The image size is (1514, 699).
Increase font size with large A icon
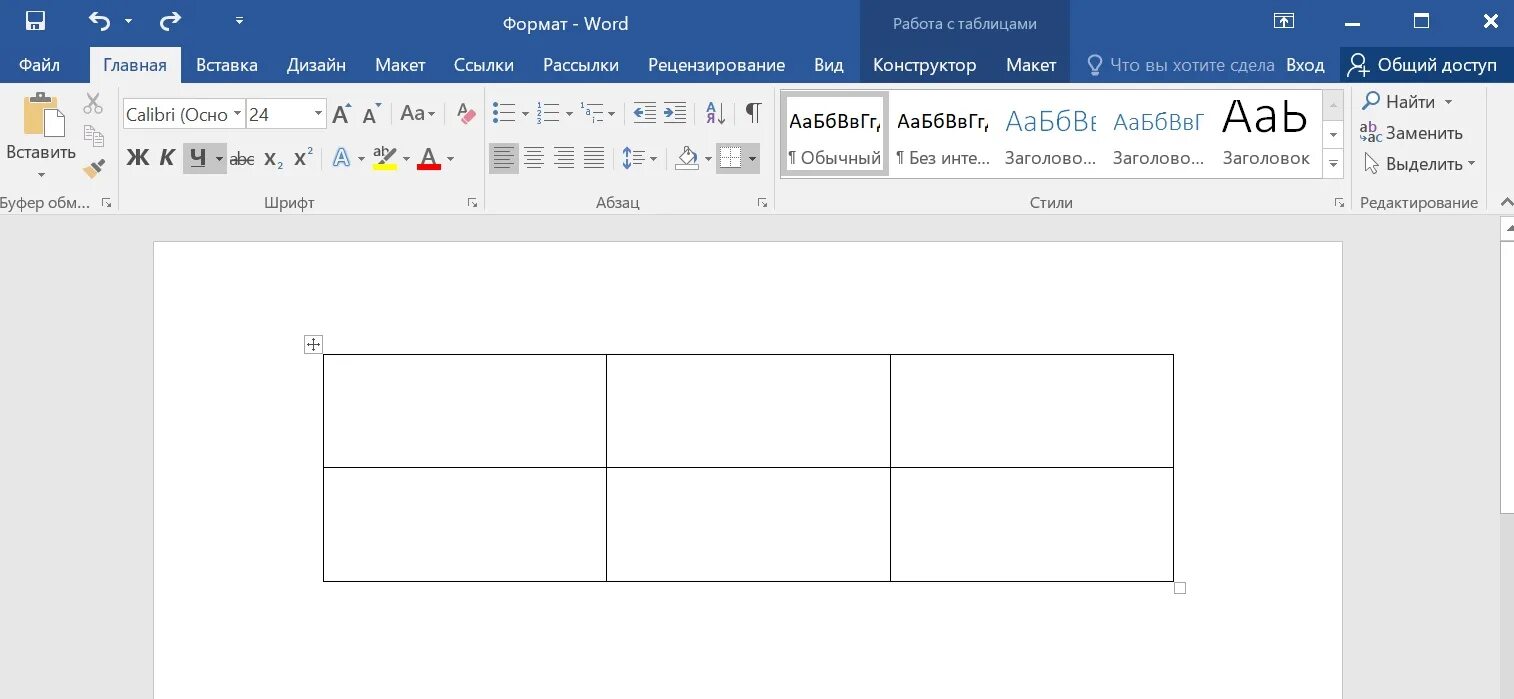click(341, 114)
